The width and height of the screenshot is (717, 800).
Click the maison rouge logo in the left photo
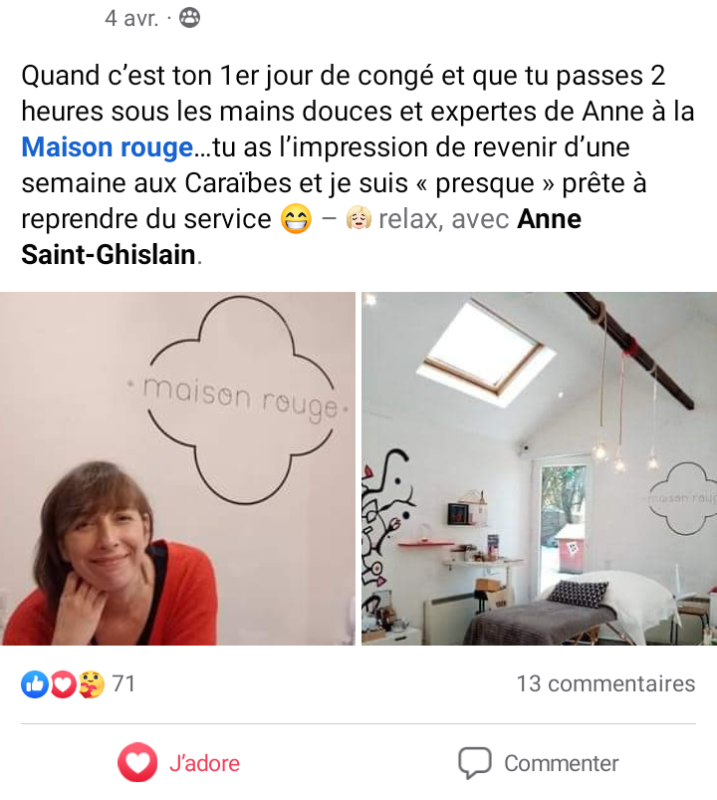pyautogui.click(x=242, y=400)
